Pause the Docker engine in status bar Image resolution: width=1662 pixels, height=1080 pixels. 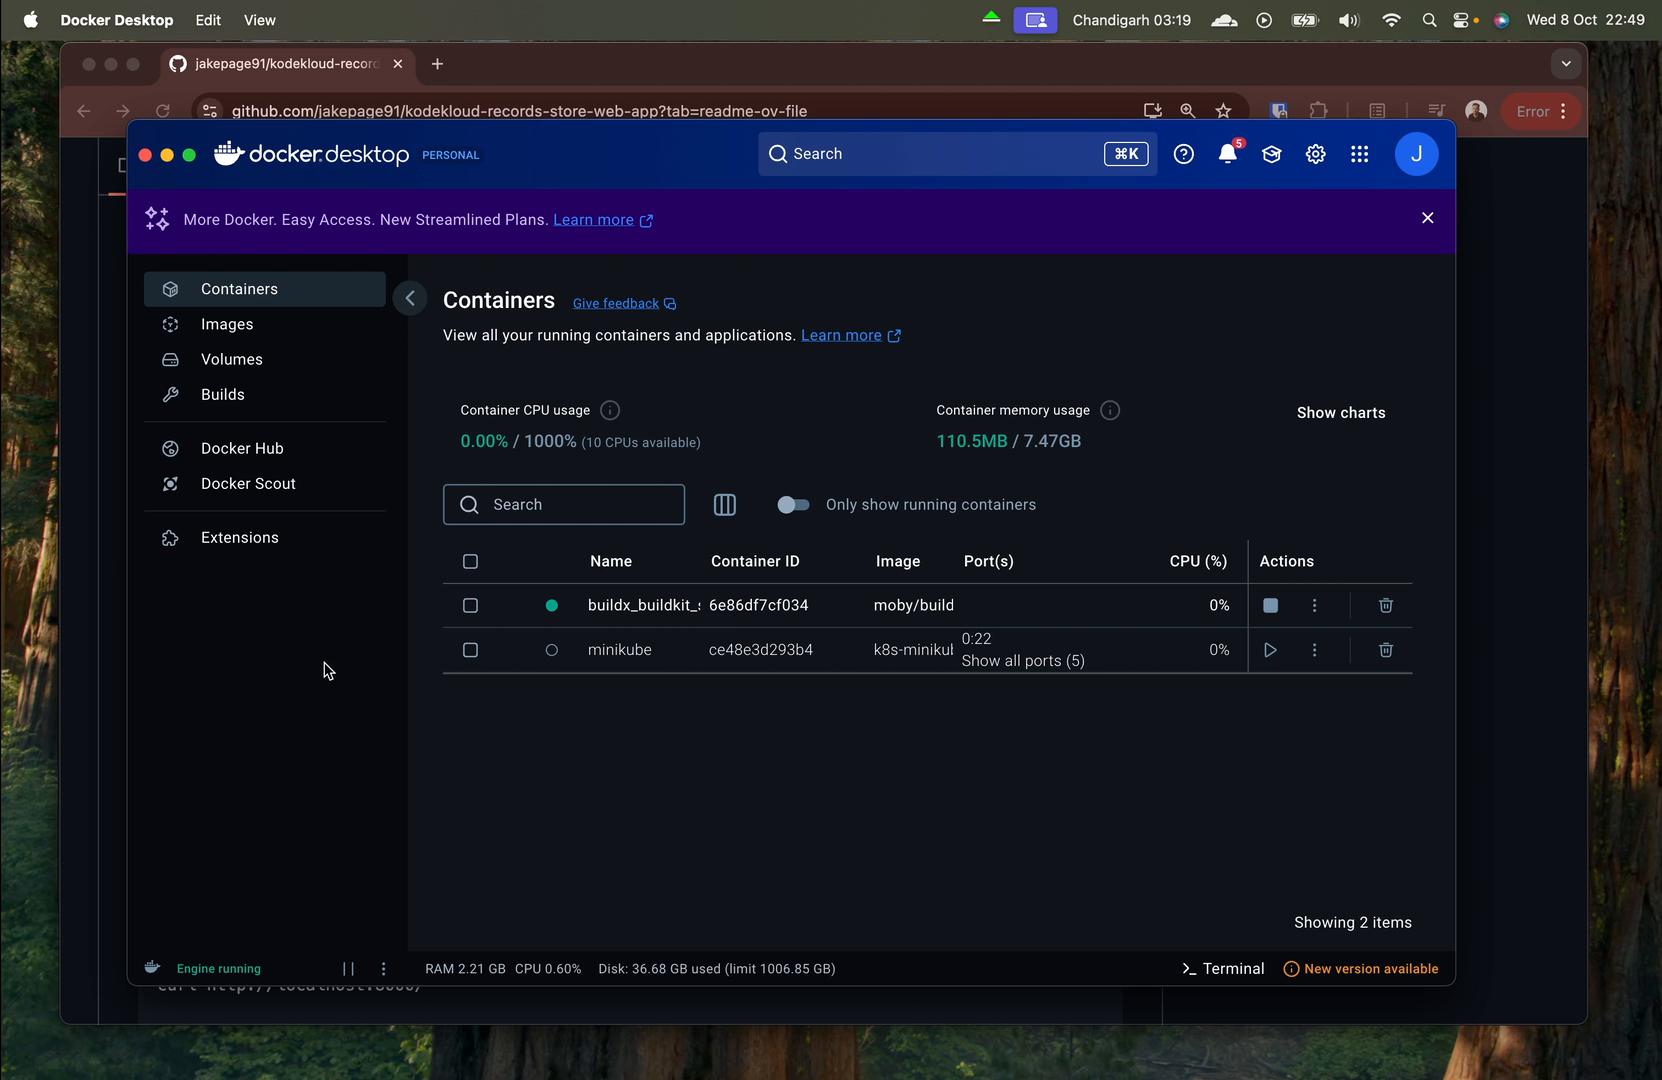coord(348,968)
